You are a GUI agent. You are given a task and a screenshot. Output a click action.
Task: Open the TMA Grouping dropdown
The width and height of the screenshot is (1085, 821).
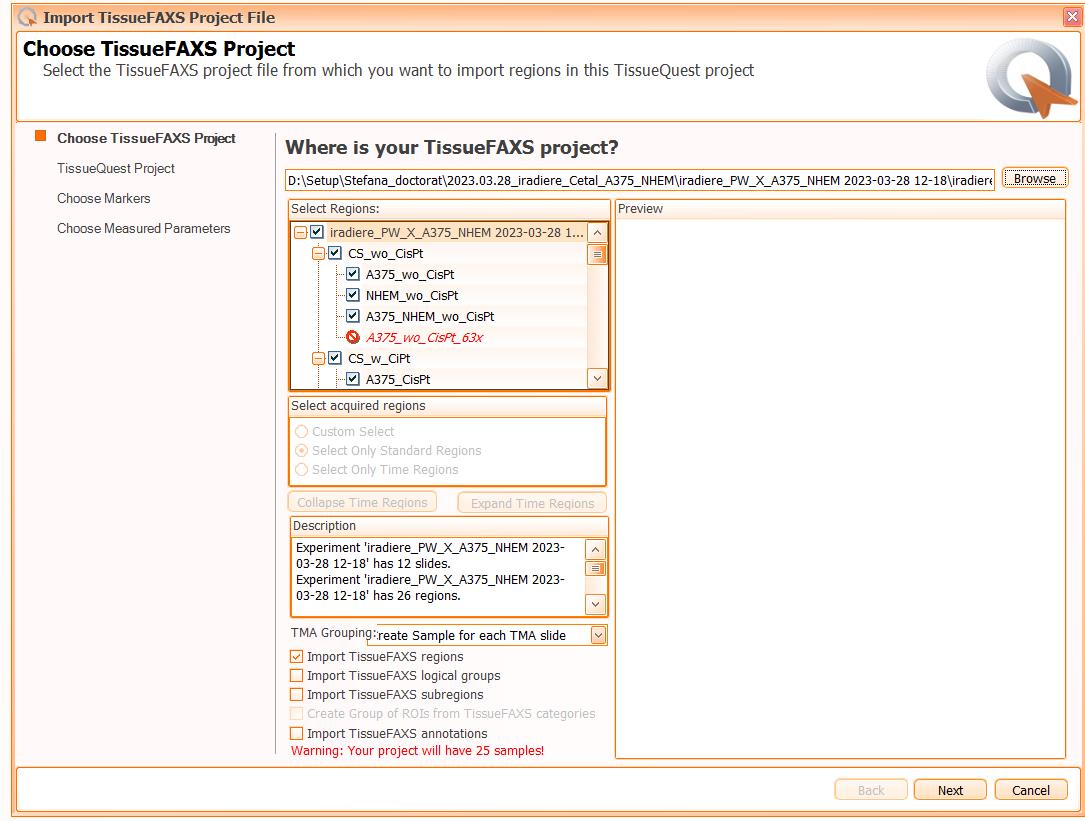coord(599,635)
